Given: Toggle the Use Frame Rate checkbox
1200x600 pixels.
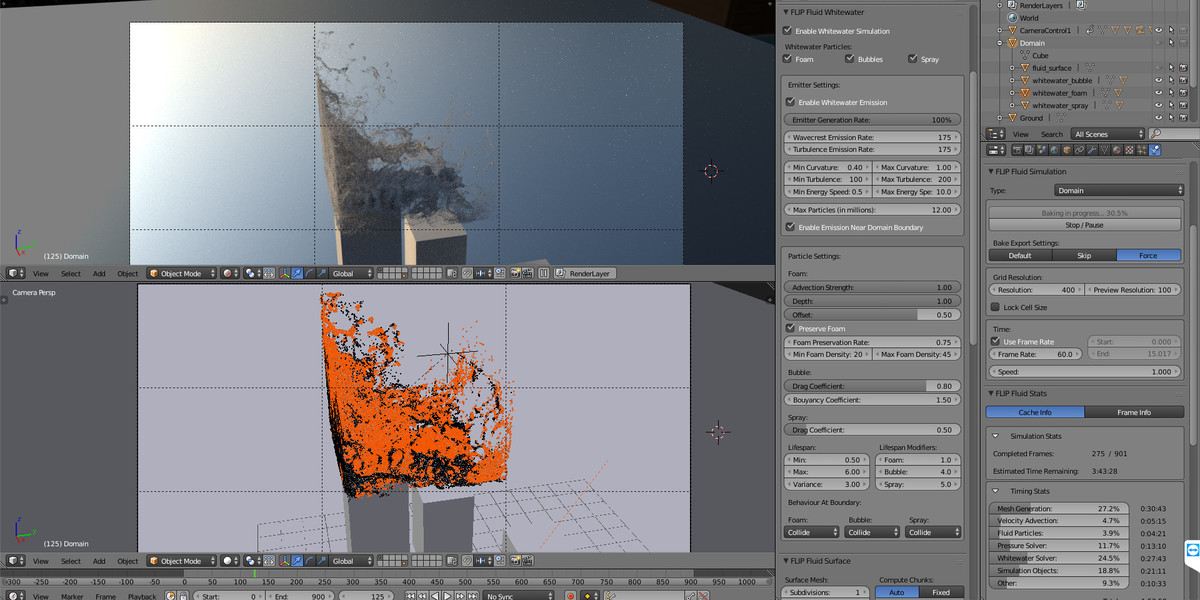Looking at the screenshot, I should point(993,340).
